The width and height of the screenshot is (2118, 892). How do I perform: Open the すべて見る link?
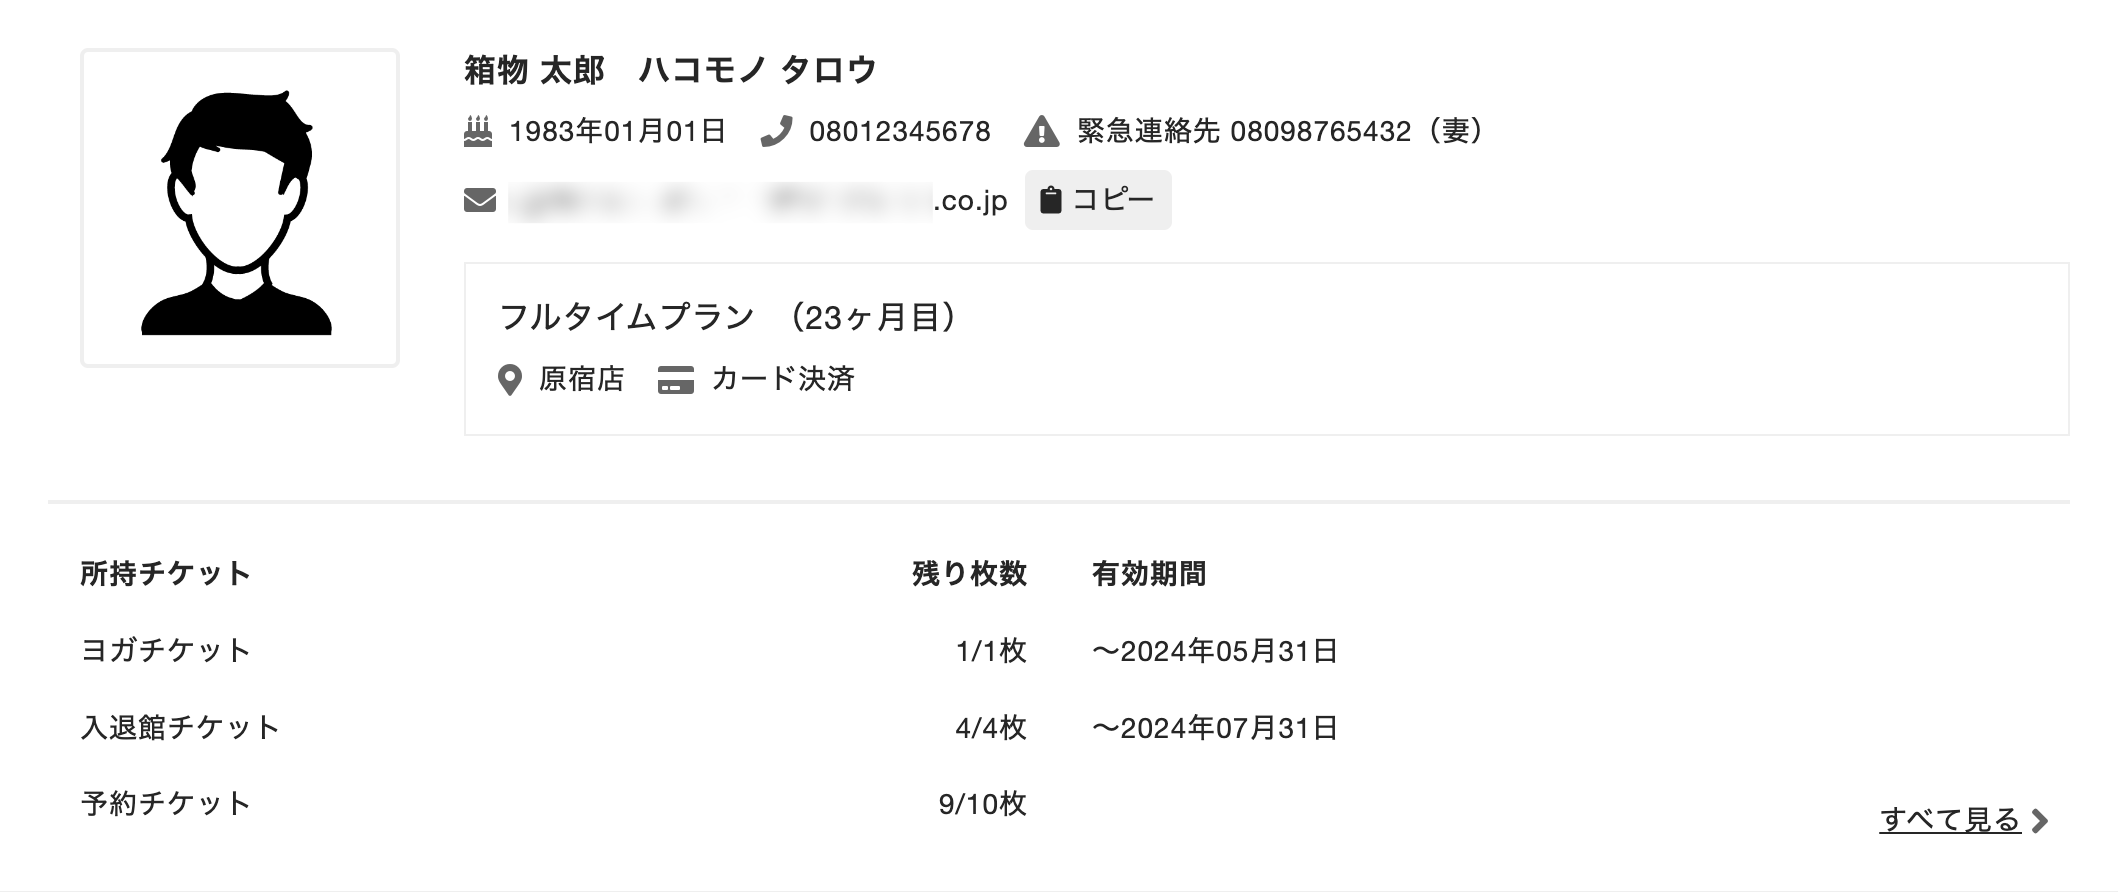click(x=1949, y=820)
